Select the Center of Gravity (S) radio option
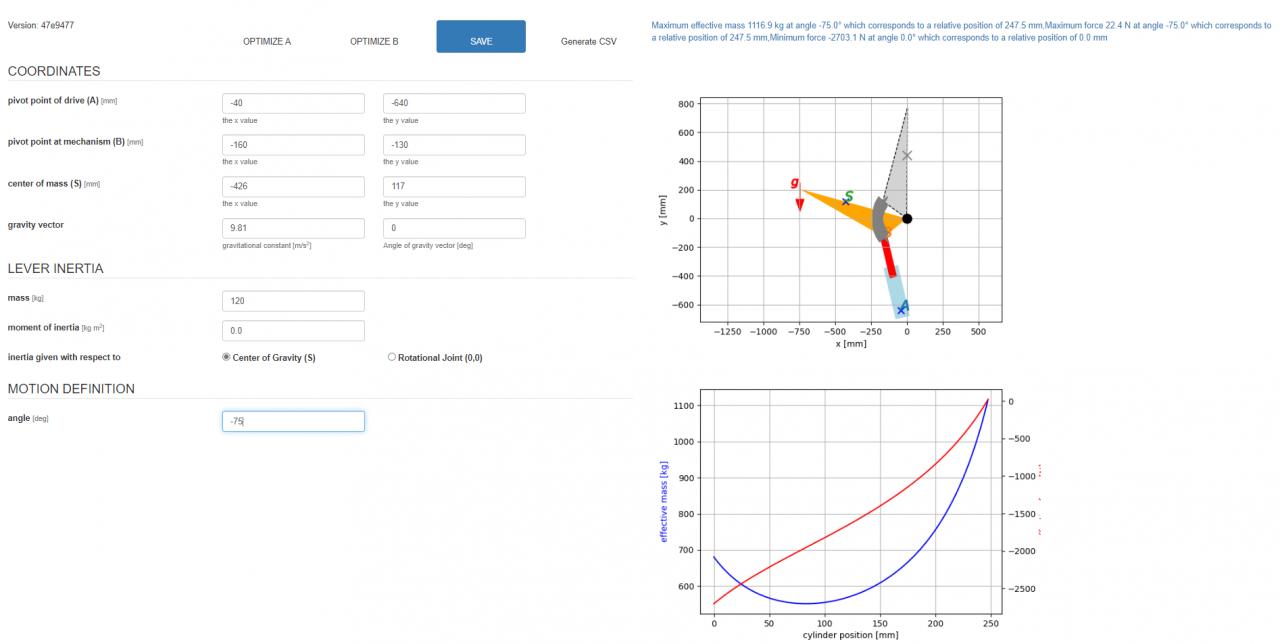The width and height of the screenshot is (1280, 644). coord(226,357)
